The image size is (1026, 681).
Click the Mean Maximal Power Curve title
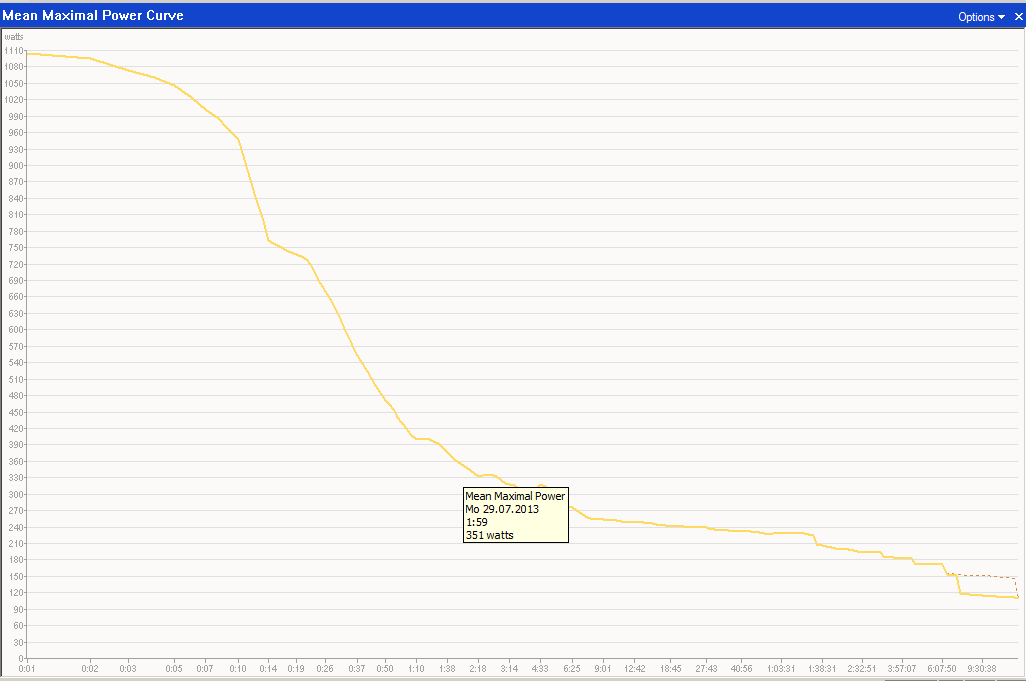tap(94, 16)
